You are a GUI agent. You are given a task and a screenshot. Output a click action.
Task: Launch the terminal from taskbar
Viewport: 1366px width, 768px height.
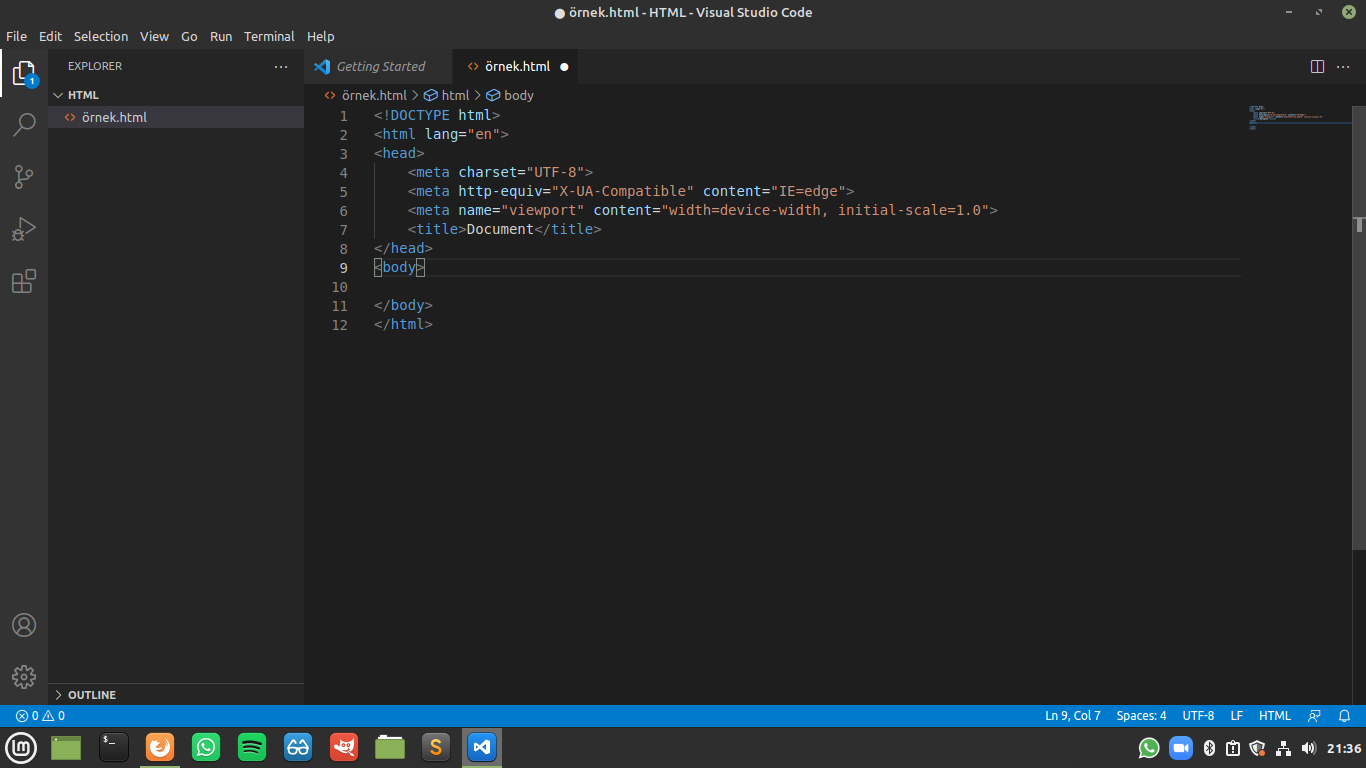(x=114, y=747)
